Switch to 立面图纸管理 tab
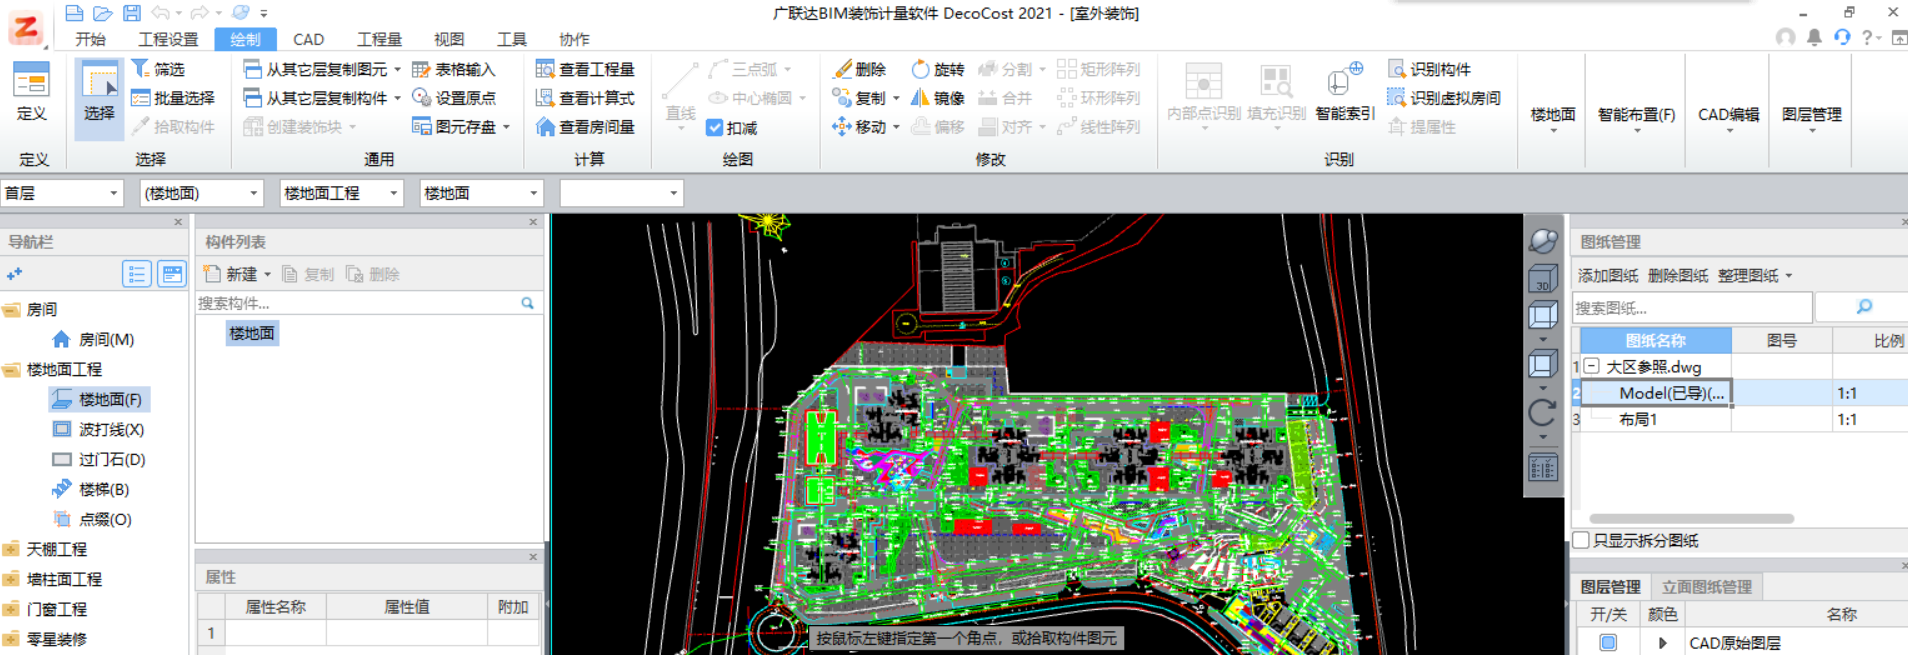1908x655 pixels. click(x=1706, y=587)
